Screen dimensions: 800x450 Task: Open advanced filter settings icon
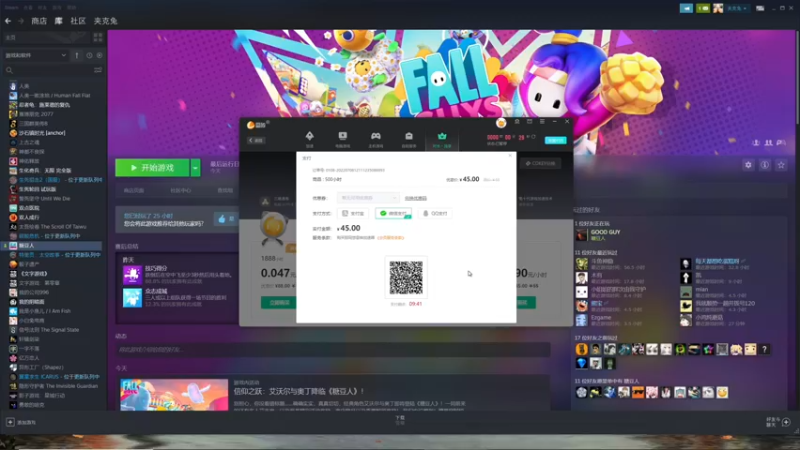(x=97, y=70)
